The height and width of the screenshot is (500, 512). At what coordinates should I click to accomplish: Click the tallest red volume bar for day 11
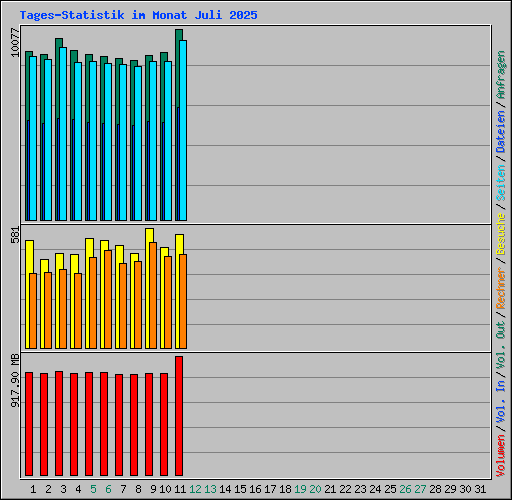coord(179,416)
